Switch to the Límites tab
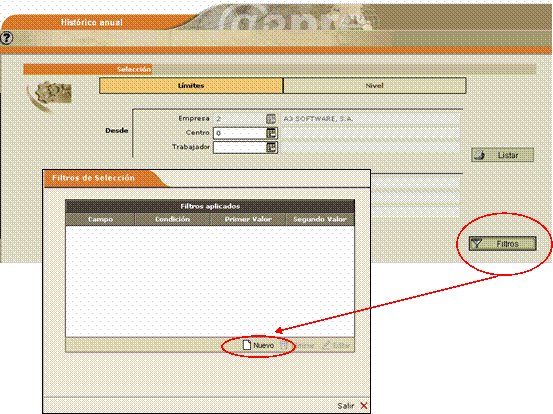 [191, 86]
